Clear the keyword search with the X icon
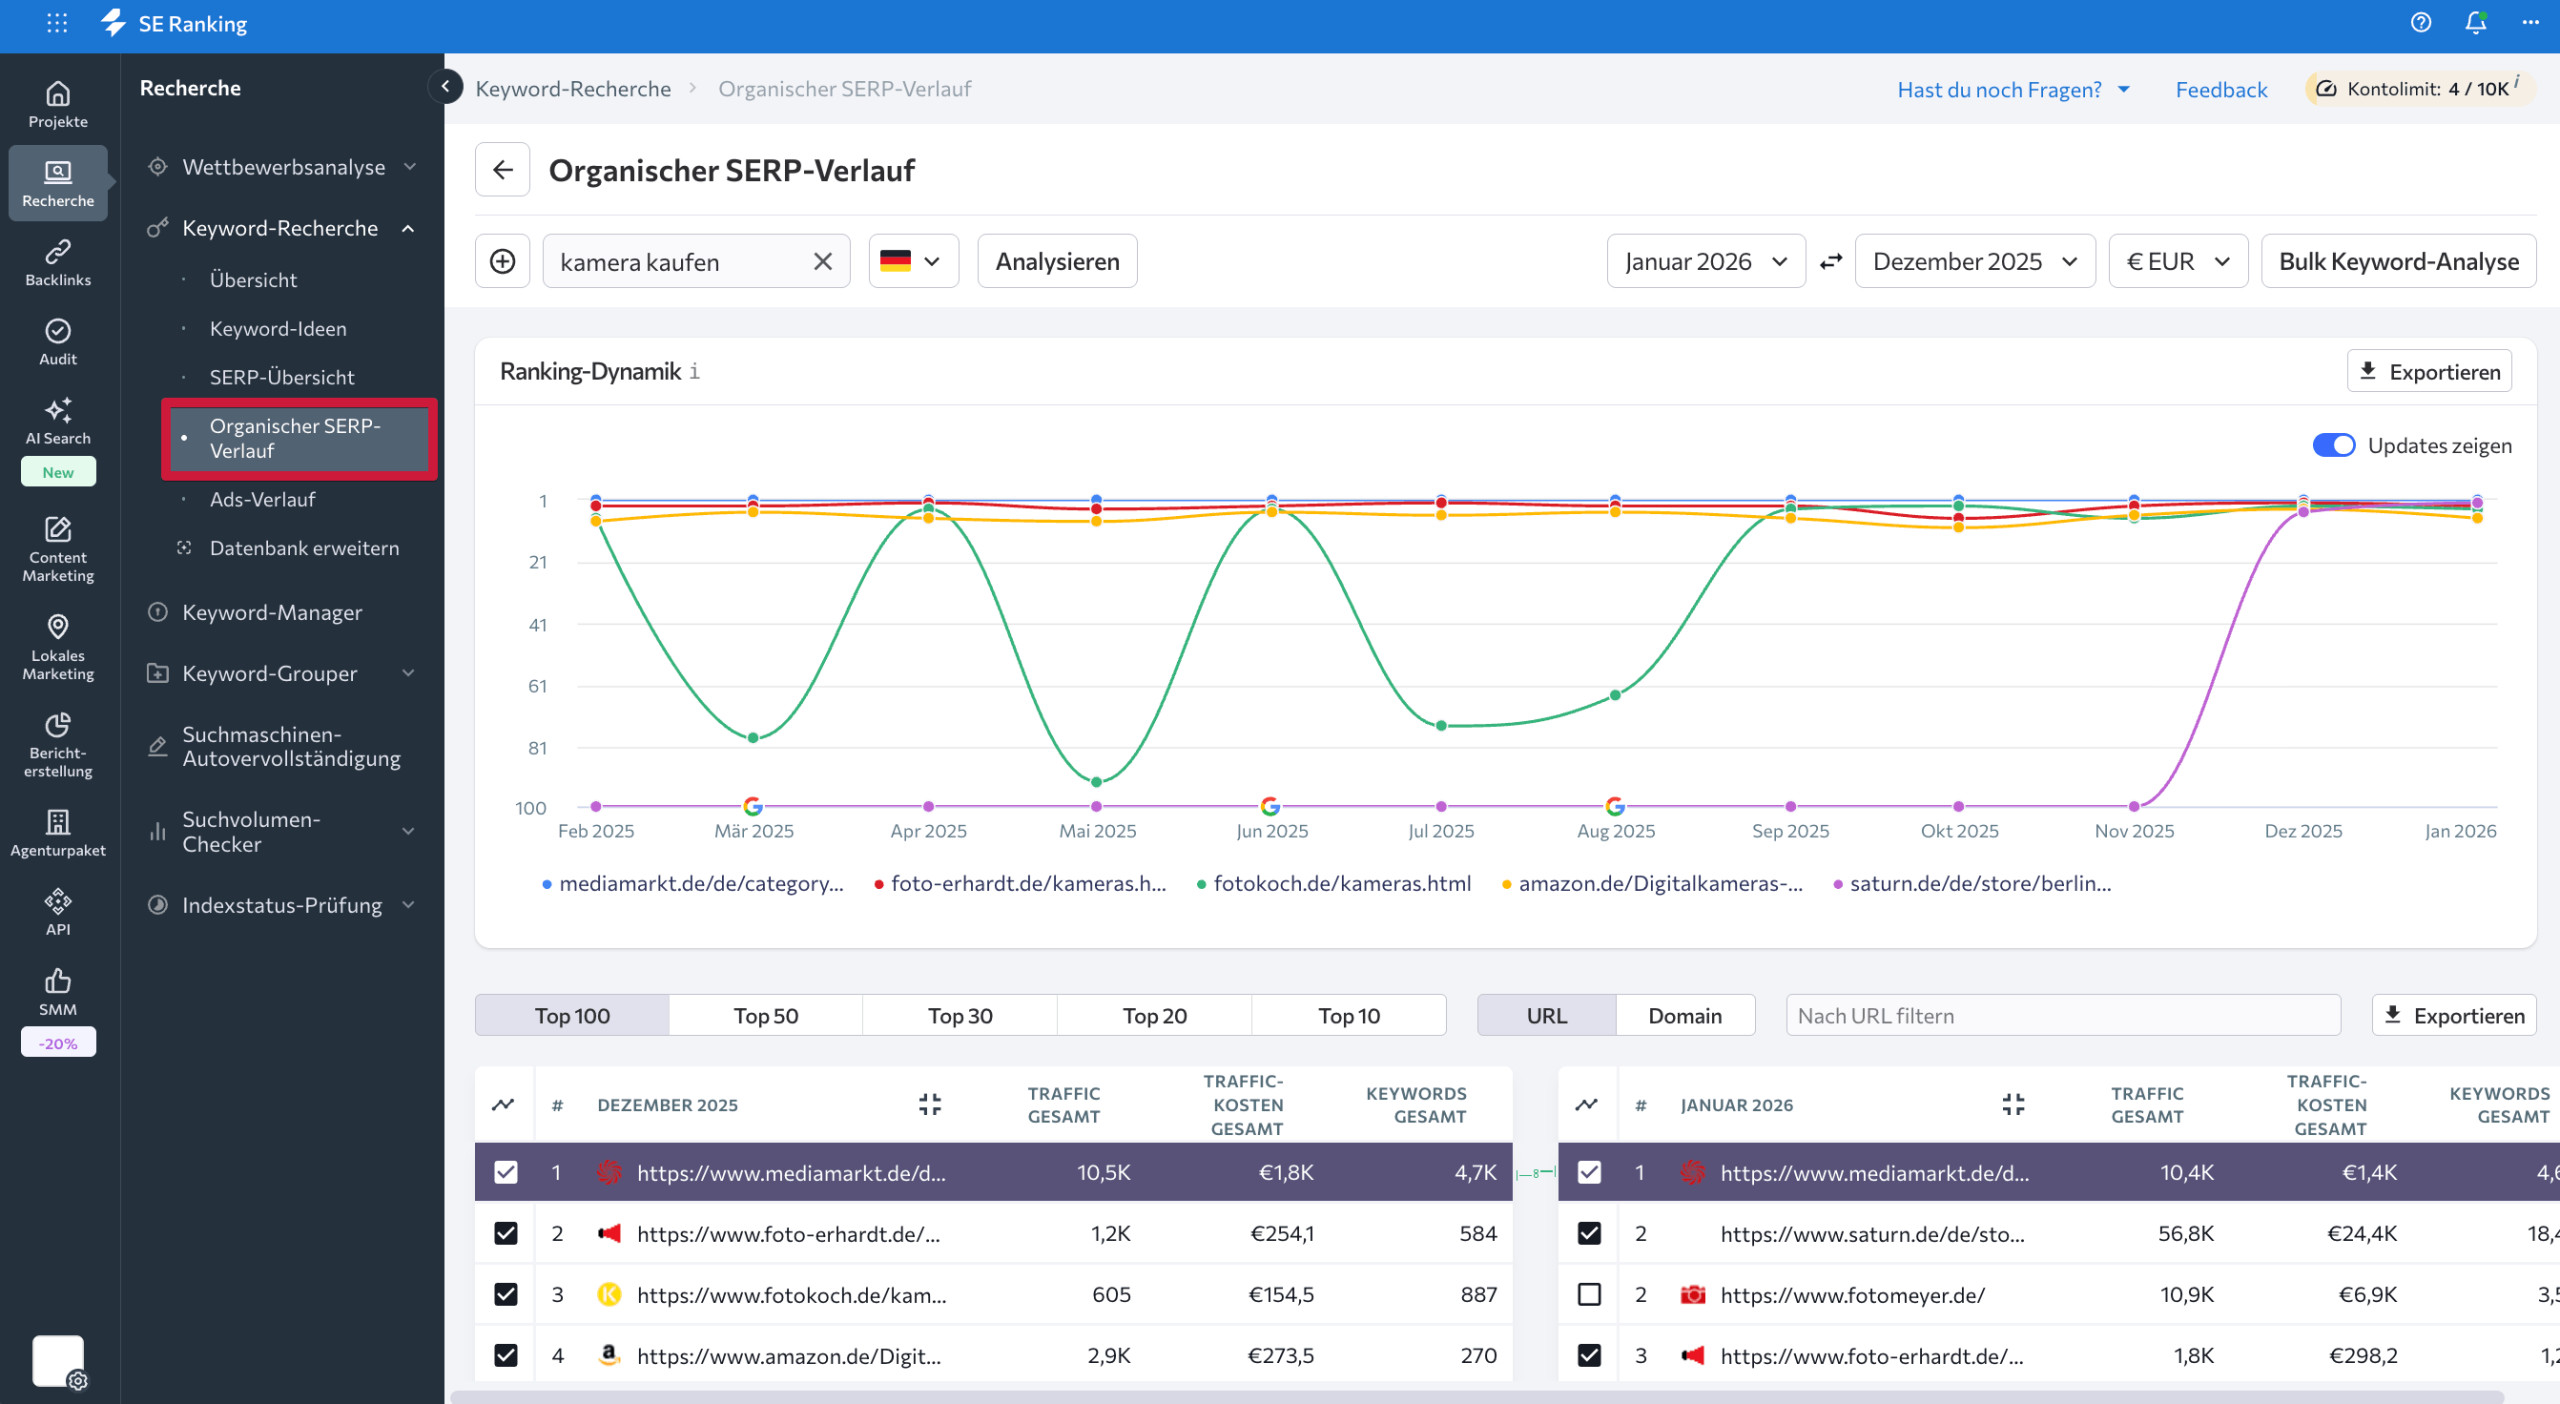Viewport: 2560px width, 1404px height. [822, 261]
